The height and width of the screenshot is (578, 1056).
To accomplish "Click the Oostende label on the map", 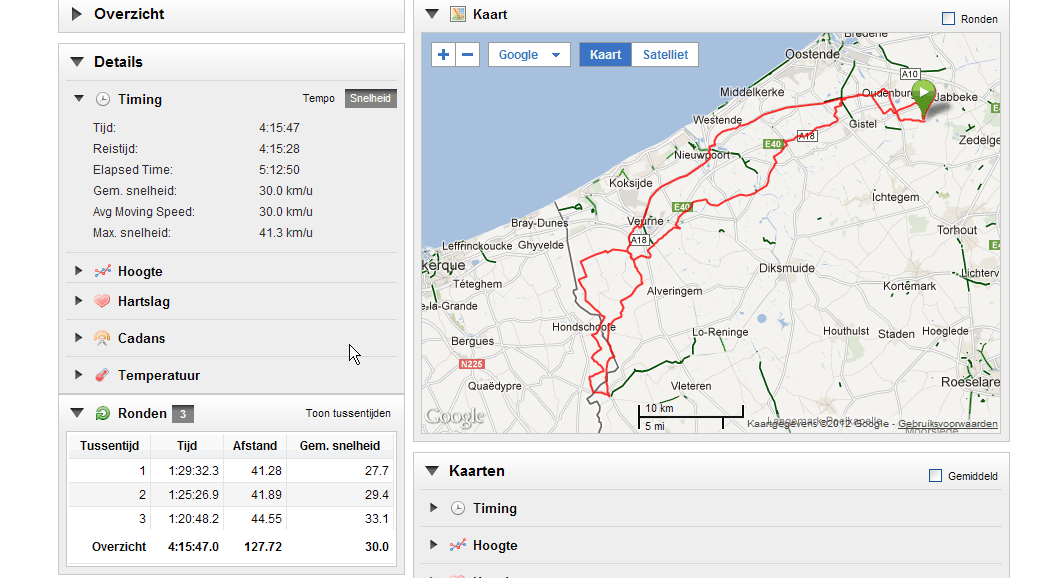I will (x=812, y=54).
